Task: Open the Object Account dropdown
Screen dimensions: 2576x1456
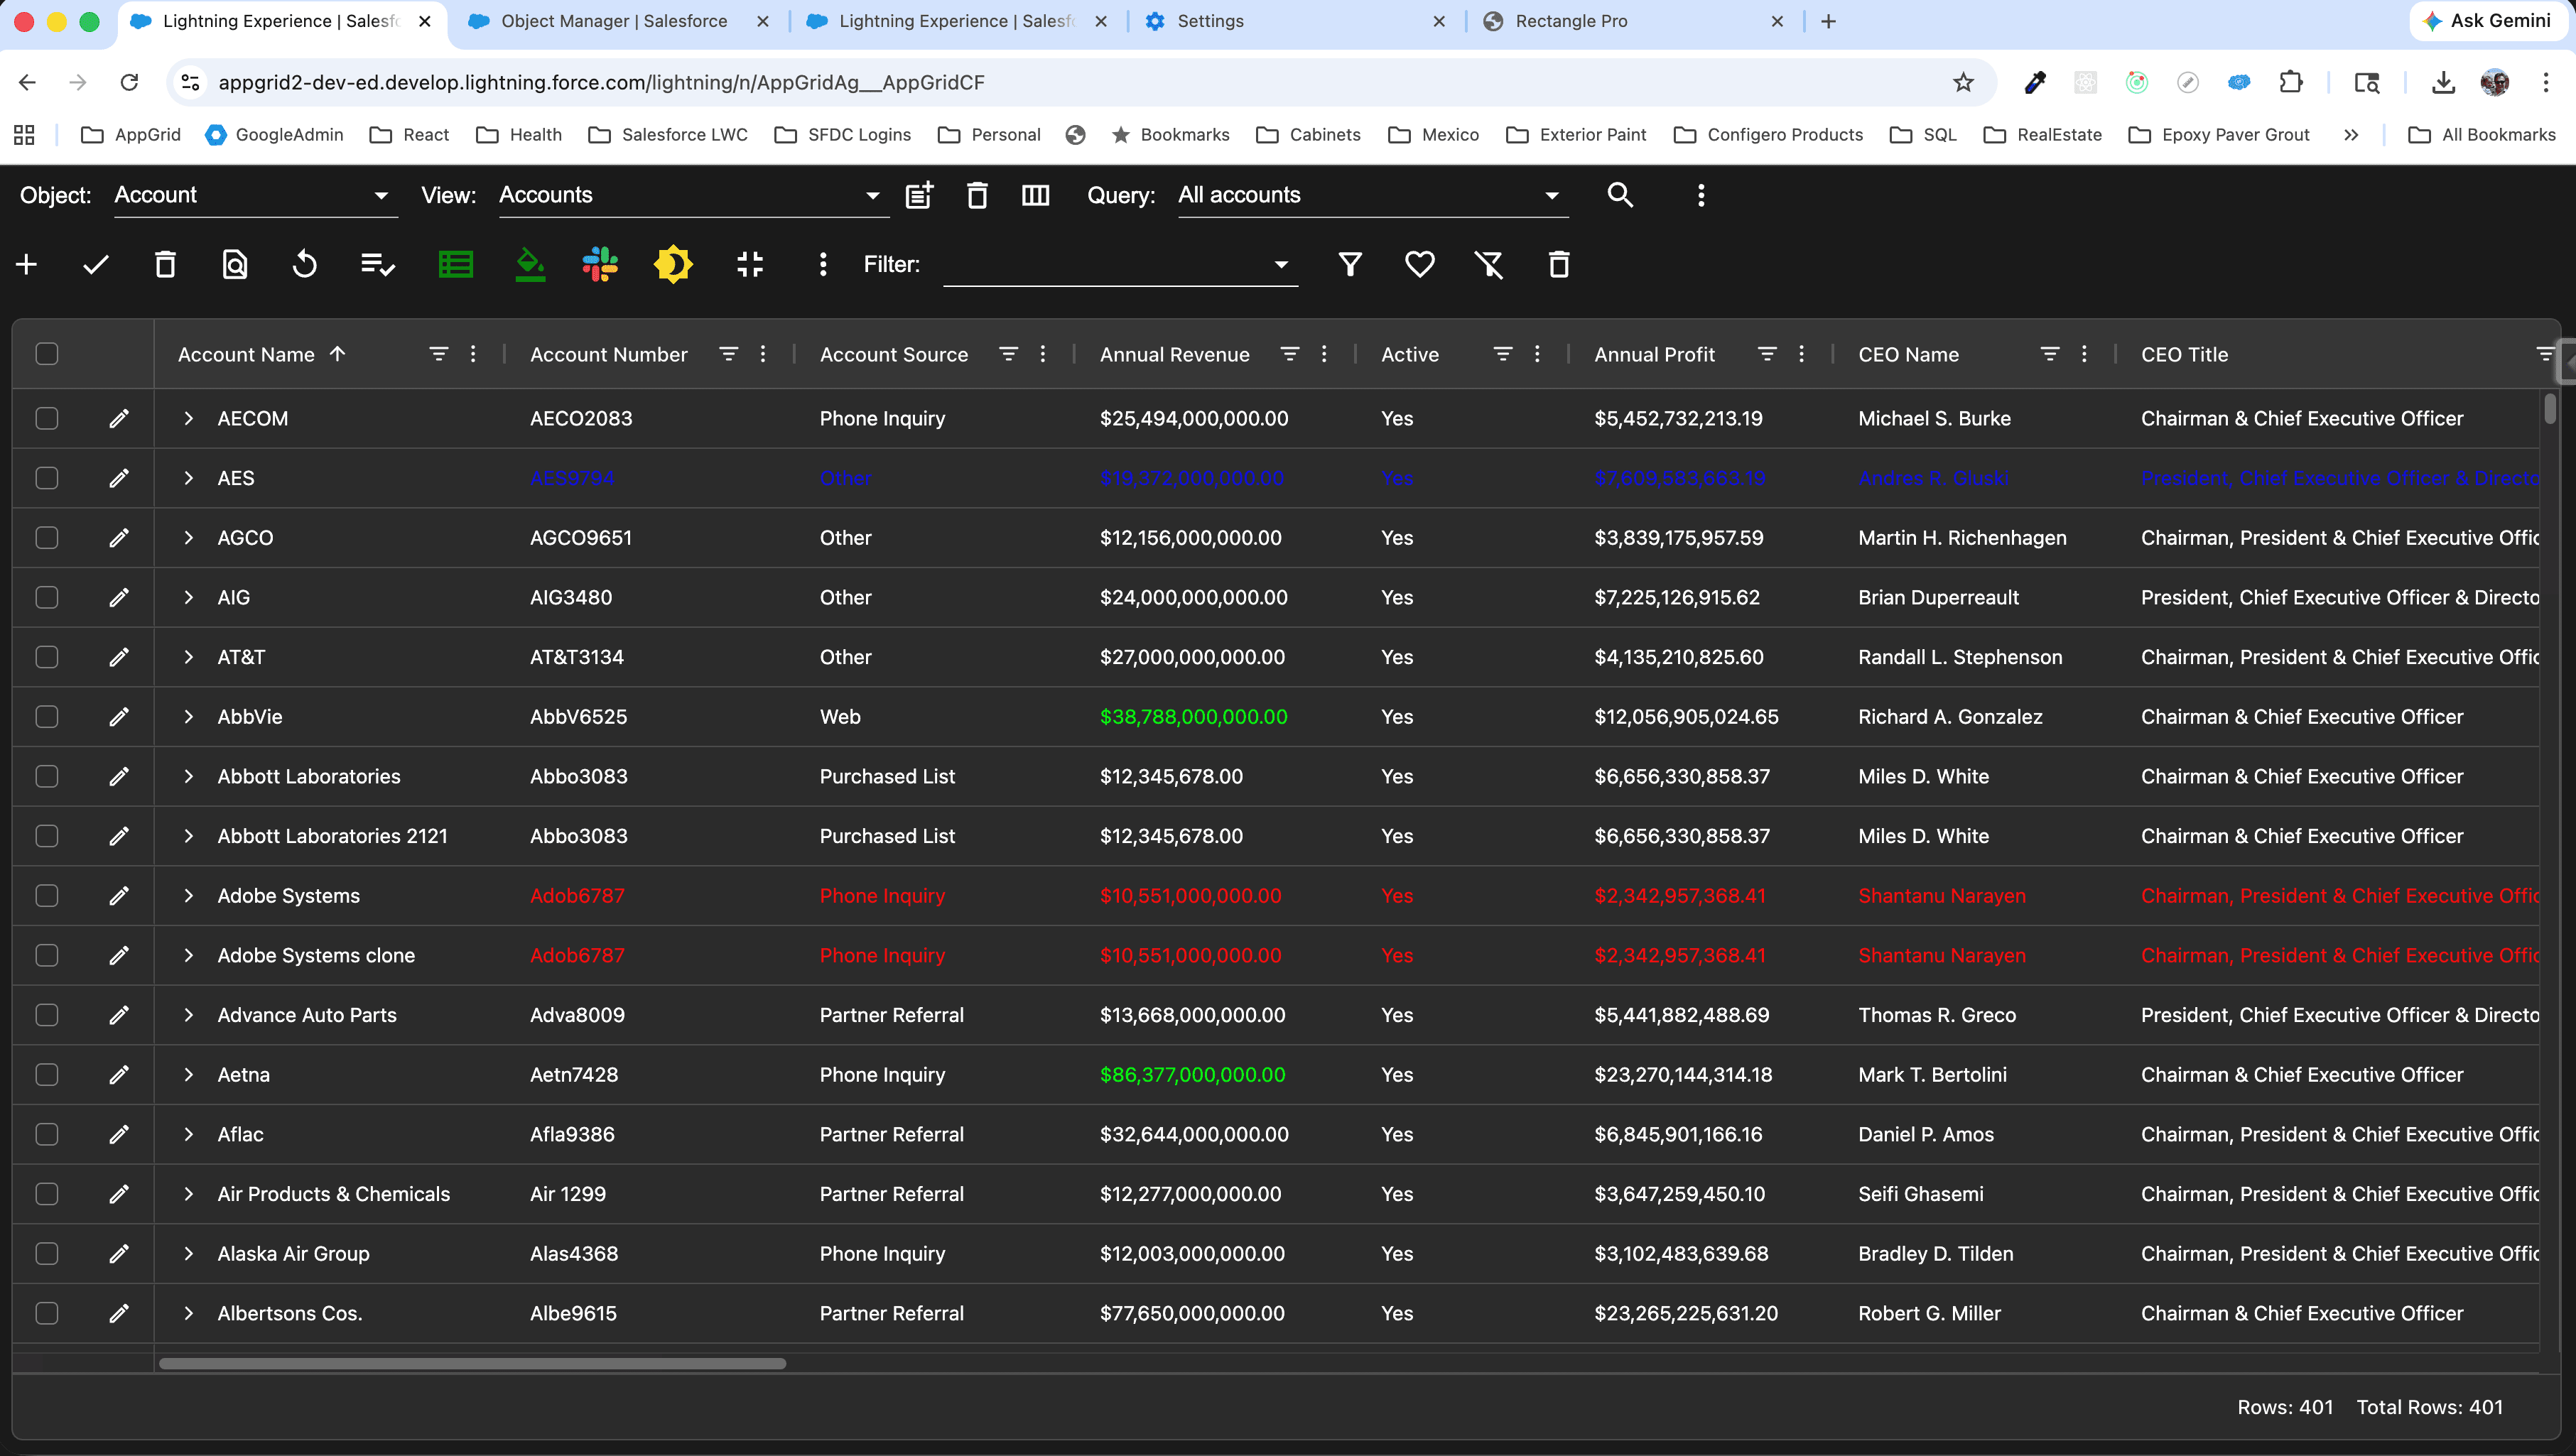Action: coord(254,195)
